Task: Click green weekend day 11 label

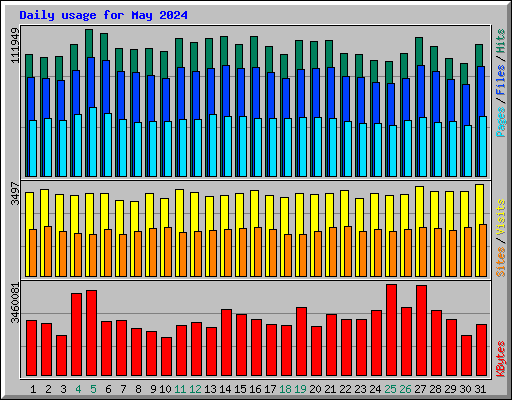Action: point(180,389)
